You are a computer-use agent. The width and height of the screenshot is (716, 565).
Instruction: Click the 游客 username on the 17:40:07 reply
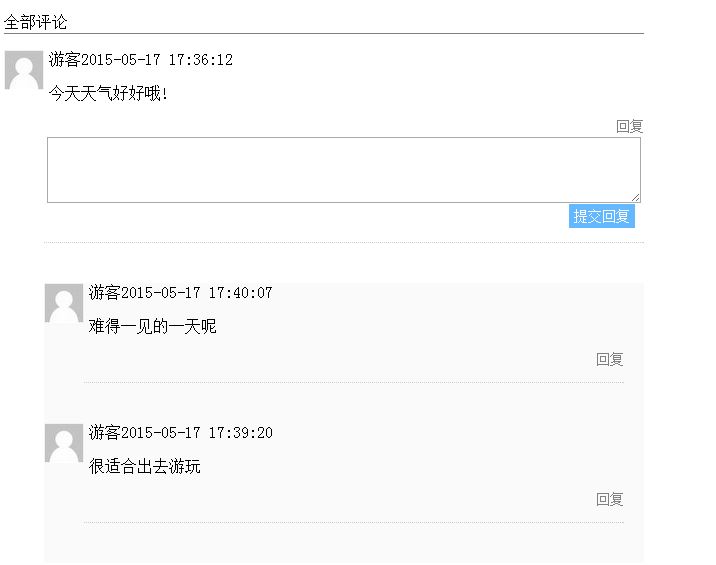pos(105,293)
